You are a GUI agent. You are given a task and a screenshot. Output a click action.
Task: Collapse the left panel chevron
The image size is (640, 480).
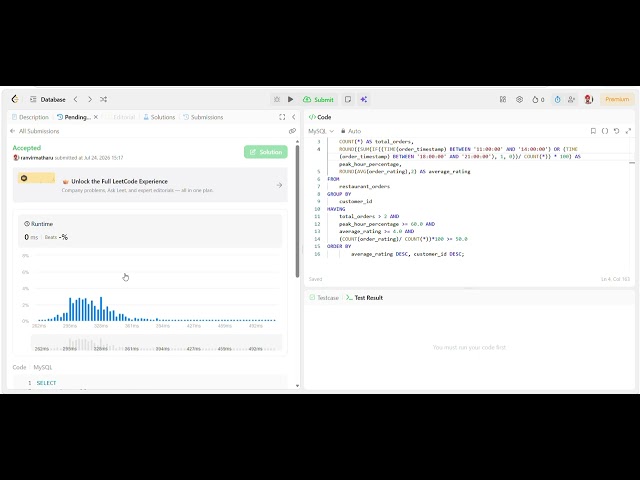click(x=293, y=117)
